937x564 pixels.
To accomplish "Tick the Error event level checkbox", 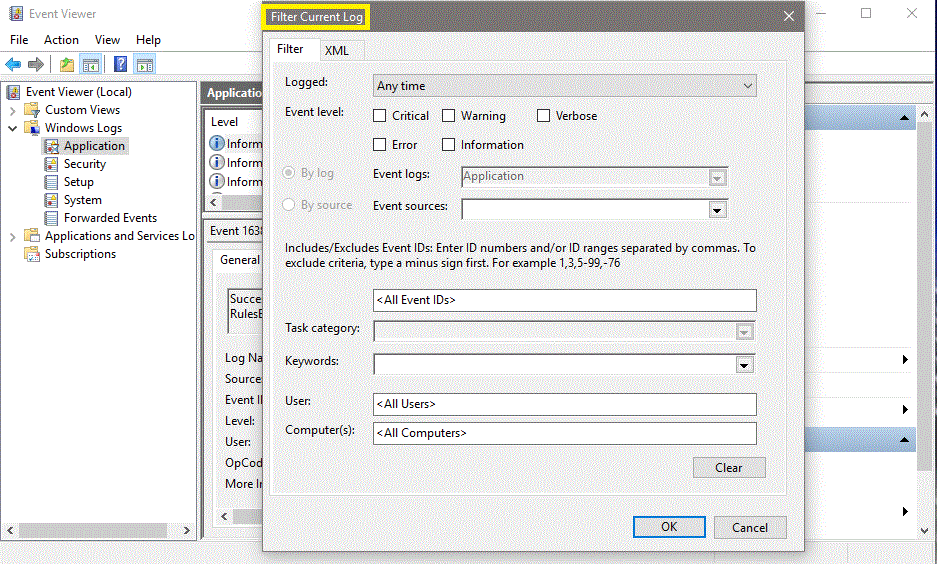I will [x=380, y=145].
